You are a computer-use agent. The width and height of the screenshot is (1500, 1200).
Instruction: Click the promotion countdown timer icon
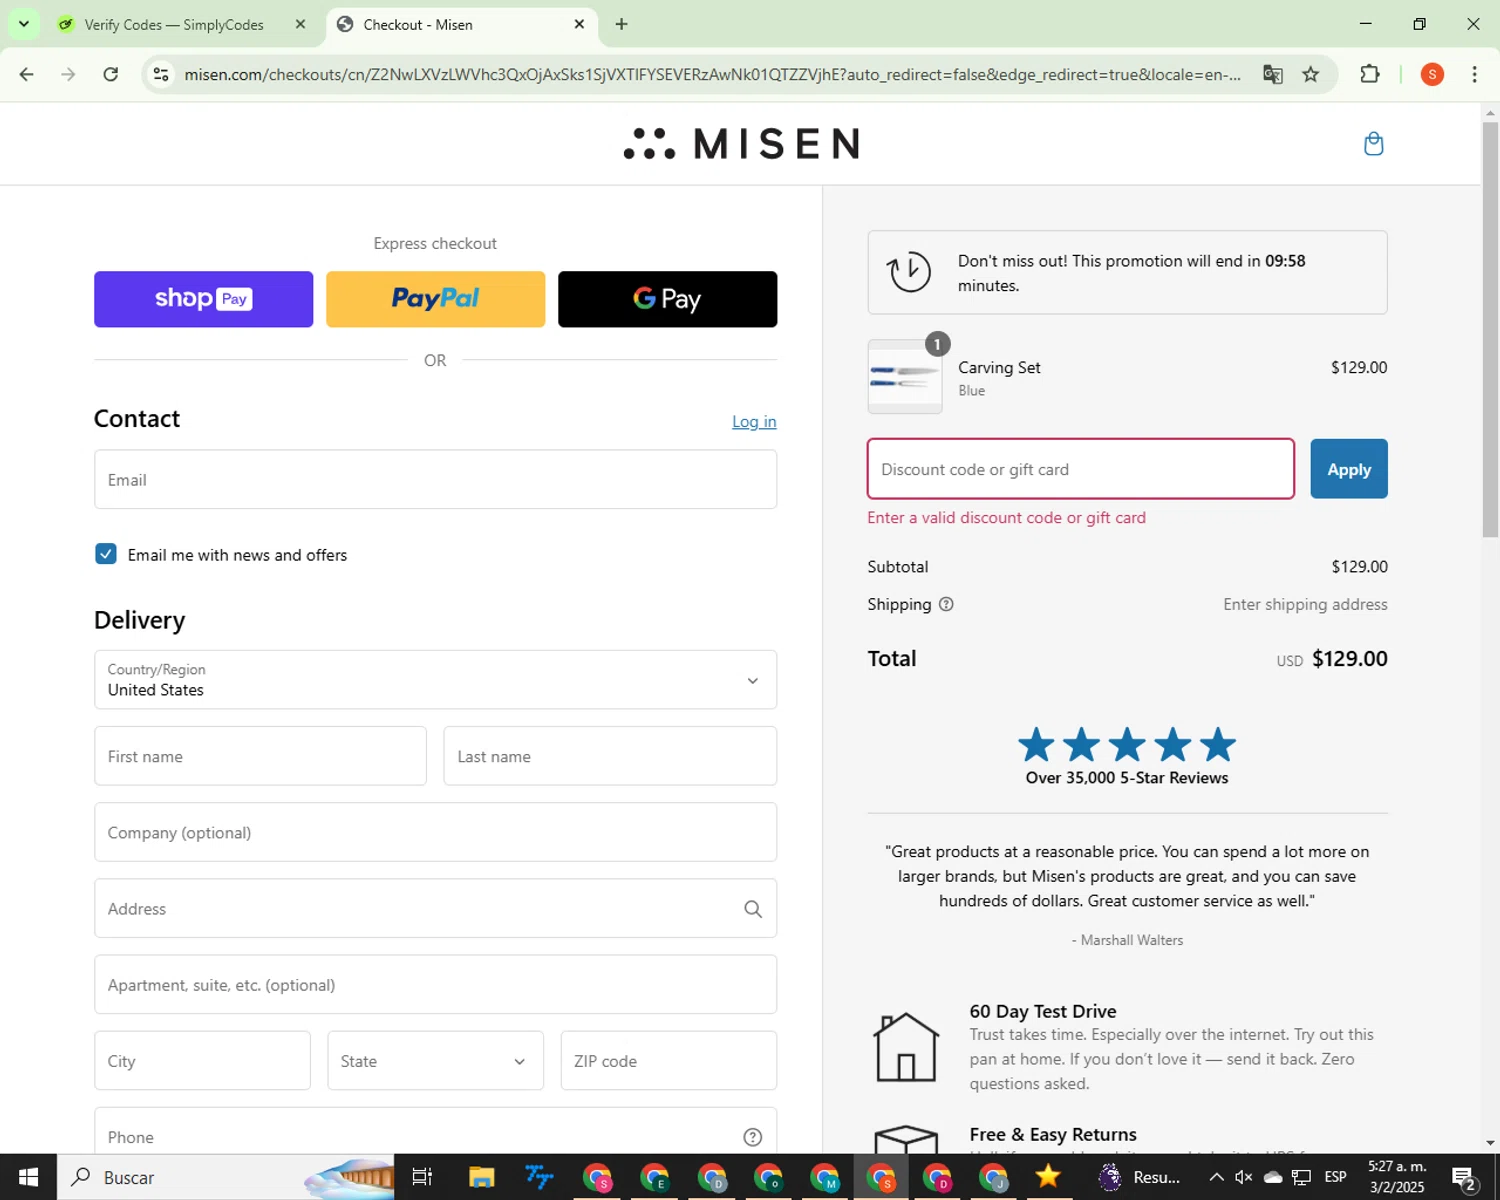pos(909,272)
